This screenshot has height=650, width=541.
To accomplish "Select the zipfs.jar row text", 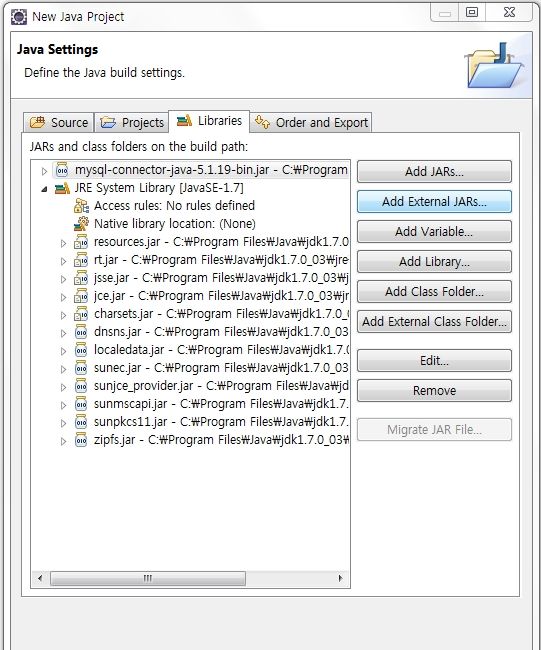I will click(x=221, y=440).
